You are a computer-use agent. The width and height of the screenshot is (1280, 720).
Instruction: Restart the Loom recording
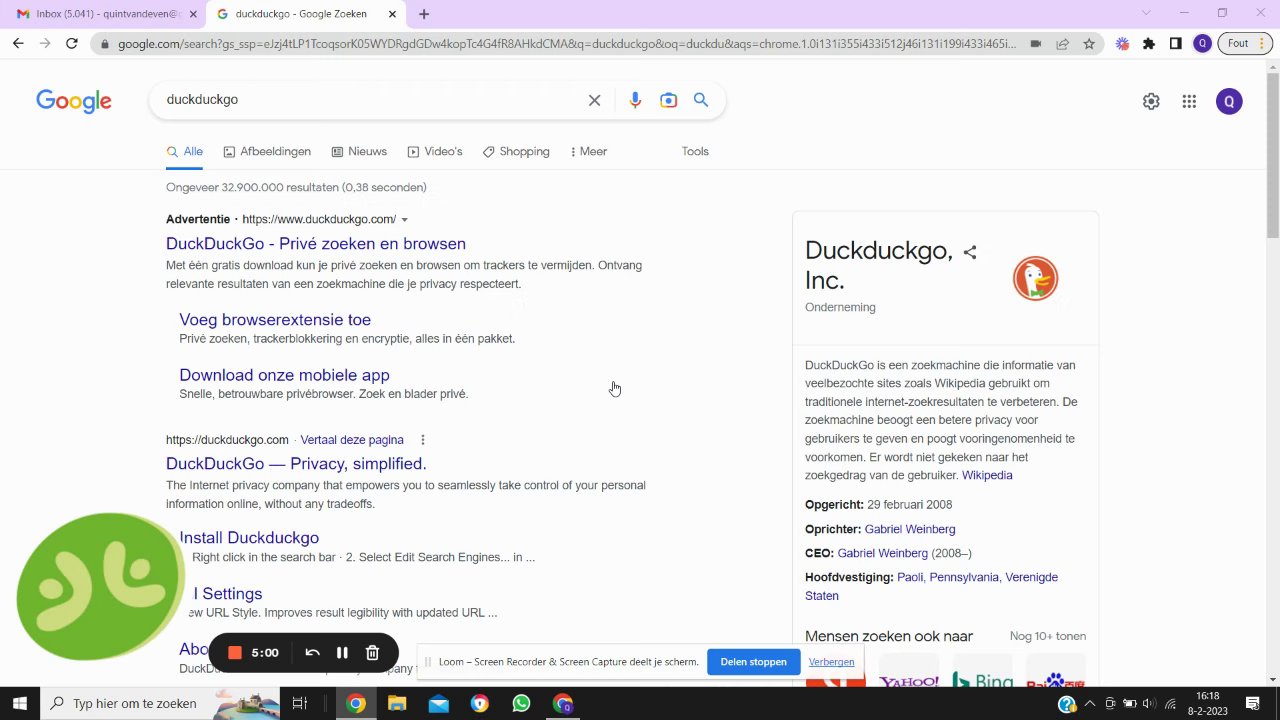point(312,653)
